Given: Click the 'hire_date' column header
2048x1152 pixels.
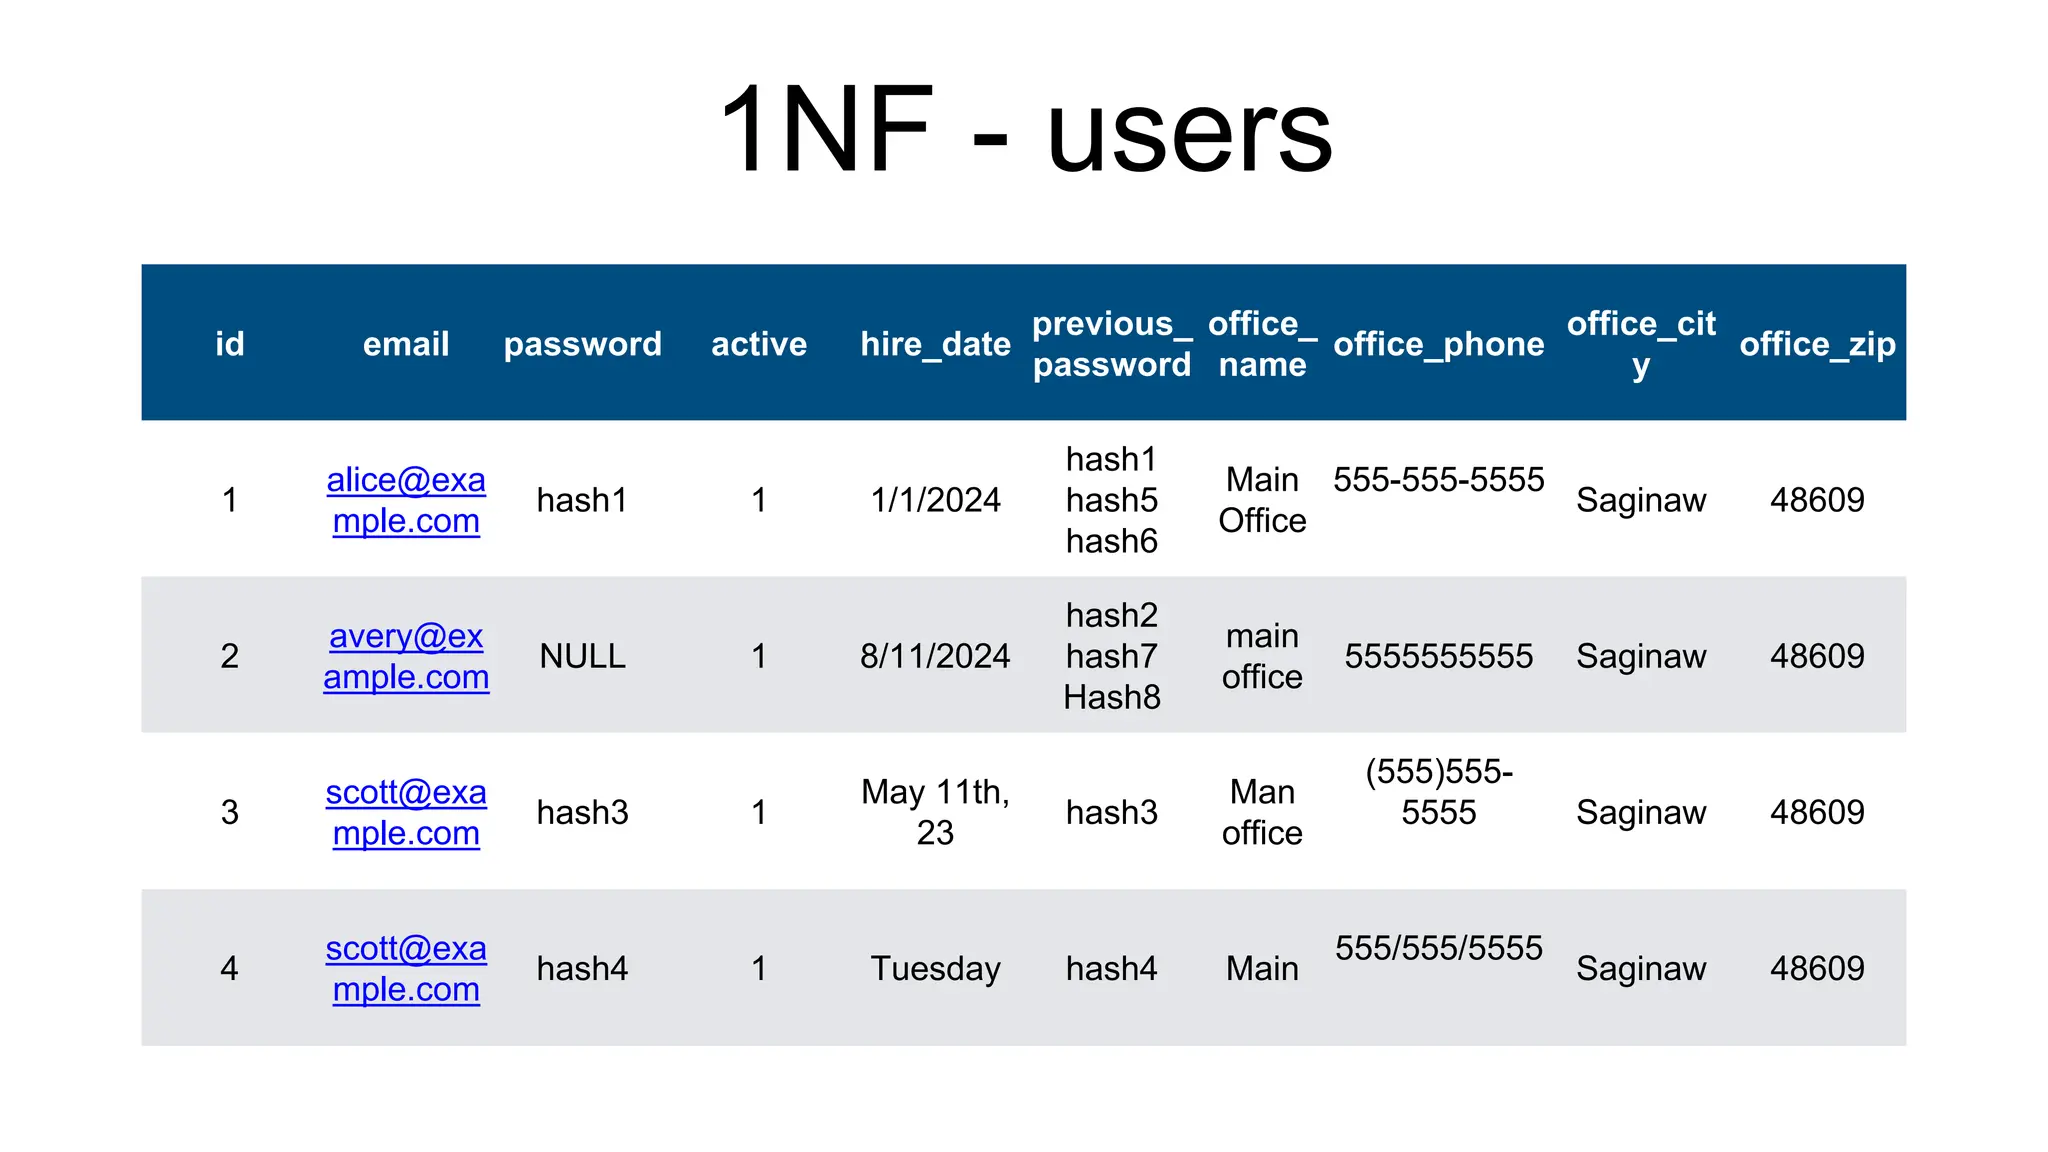Looking at the screenshot, I should click(x=935, y=344).
